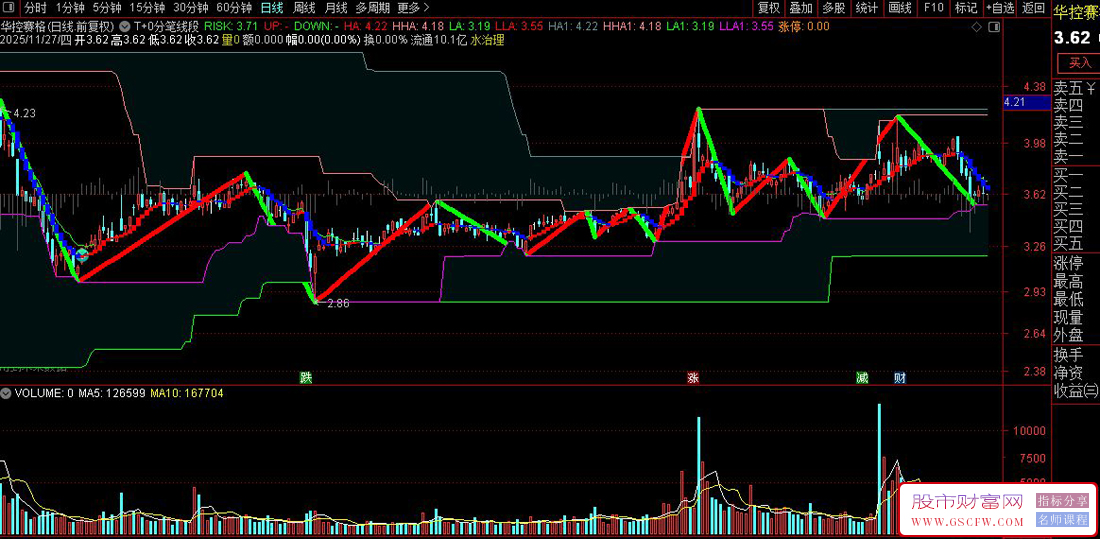Click the diamond icon at chart top-right
Viewport: 1100px width, 539px height.
point(977,27)
